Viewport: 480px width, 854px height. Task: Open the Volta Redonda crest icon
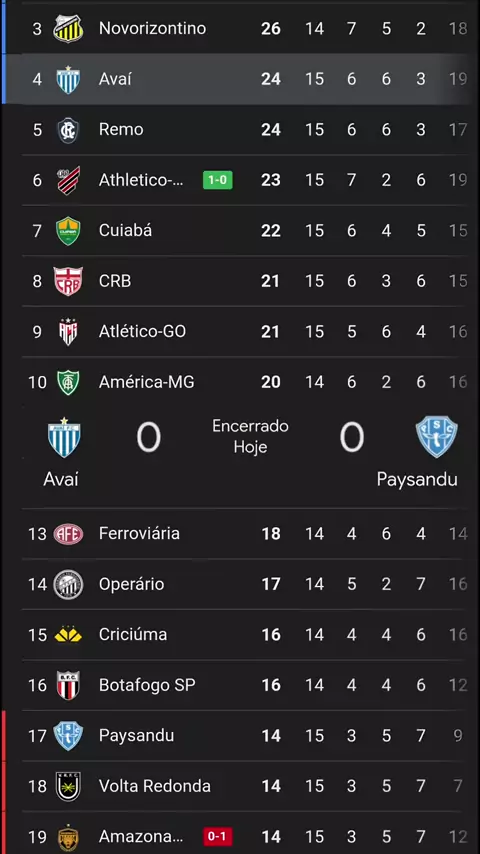point(68,786)
